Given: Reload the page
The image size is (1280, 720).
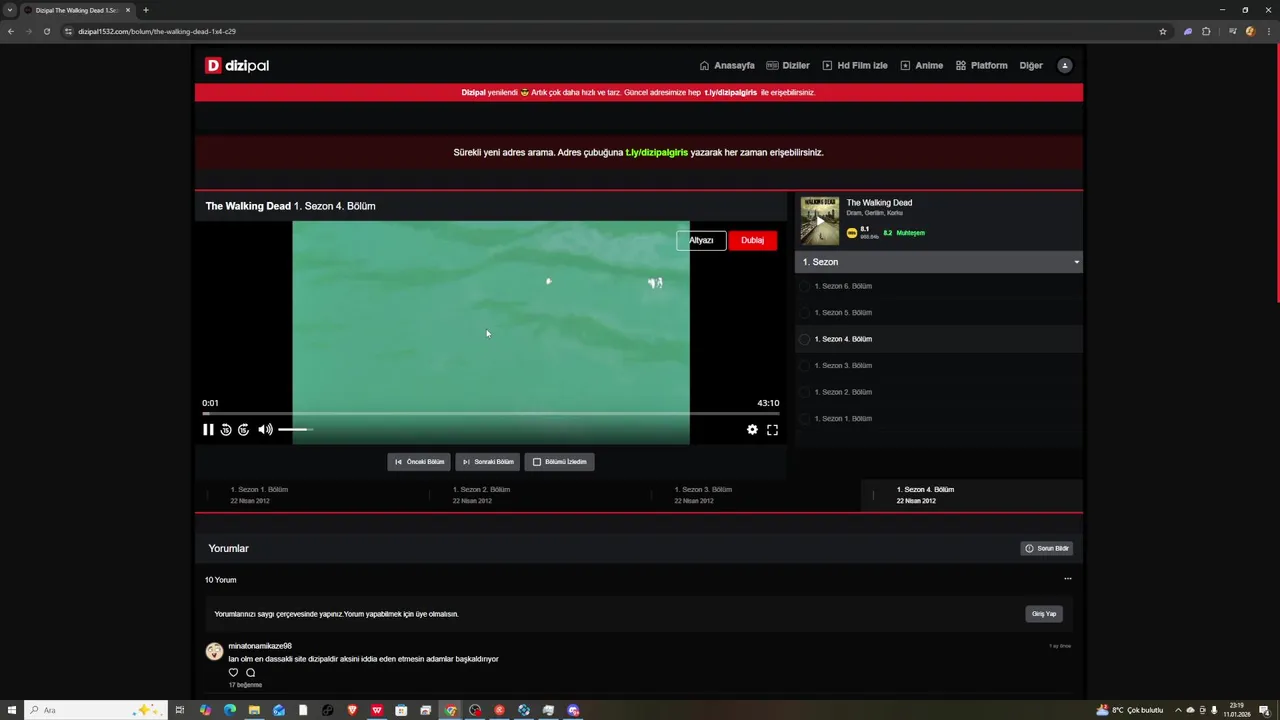Looking at the screenshot, I should click(46, 31).
